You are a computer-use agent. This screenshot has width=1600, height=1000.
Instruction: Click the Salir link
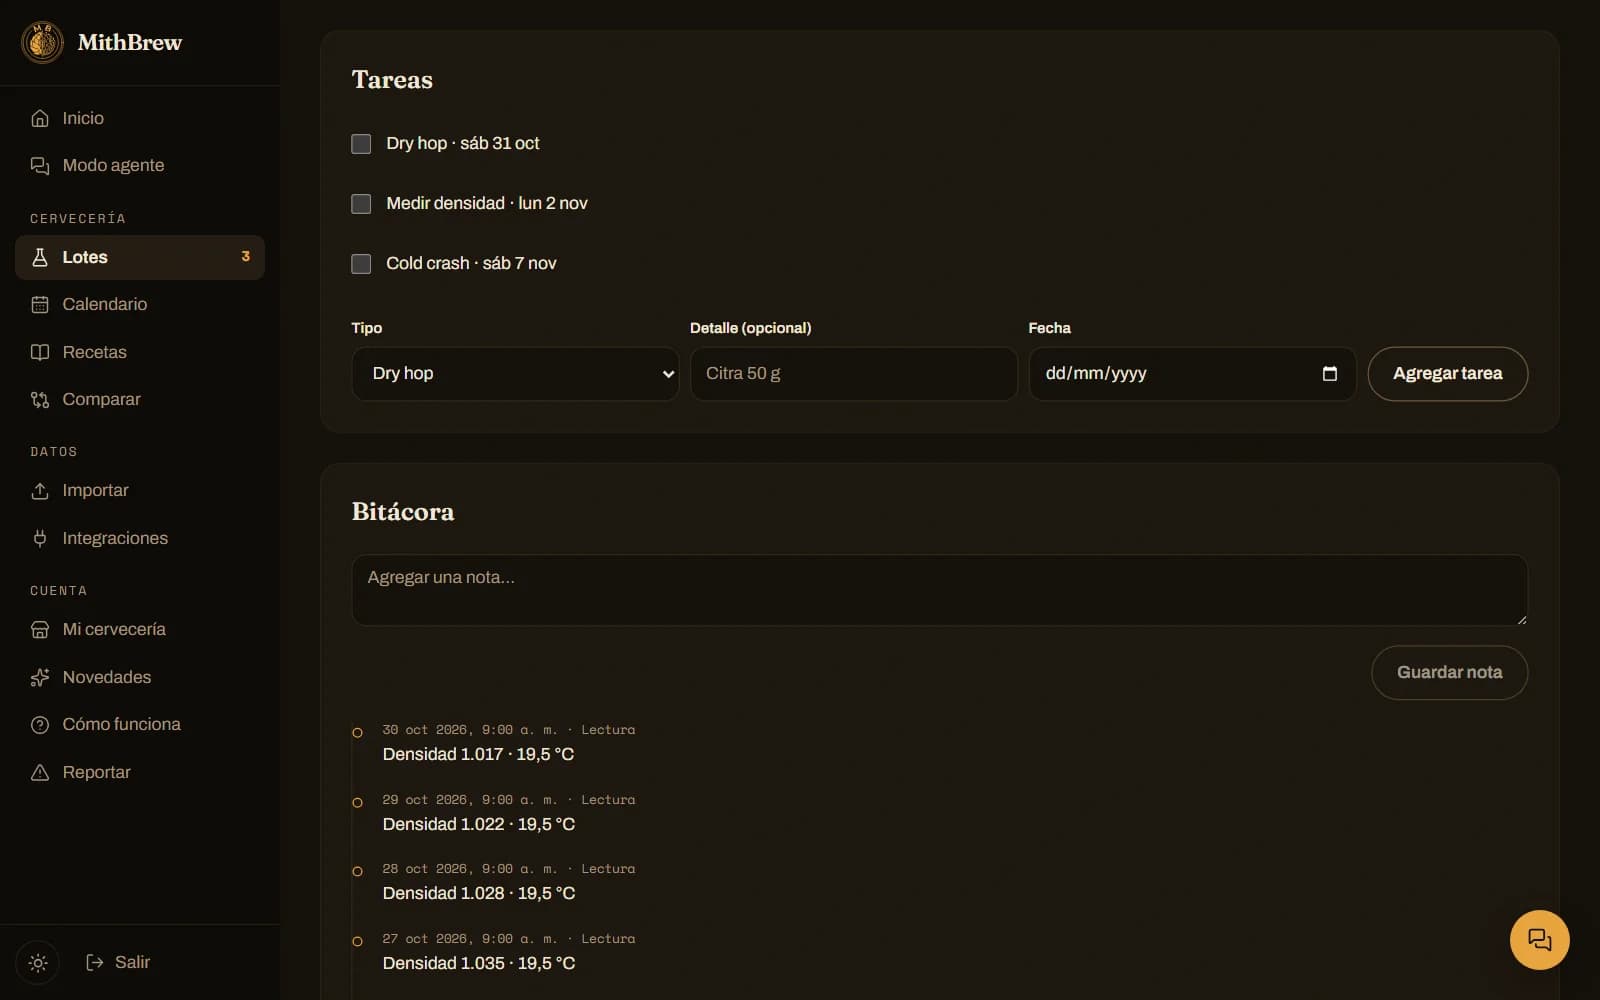(118, 962)
